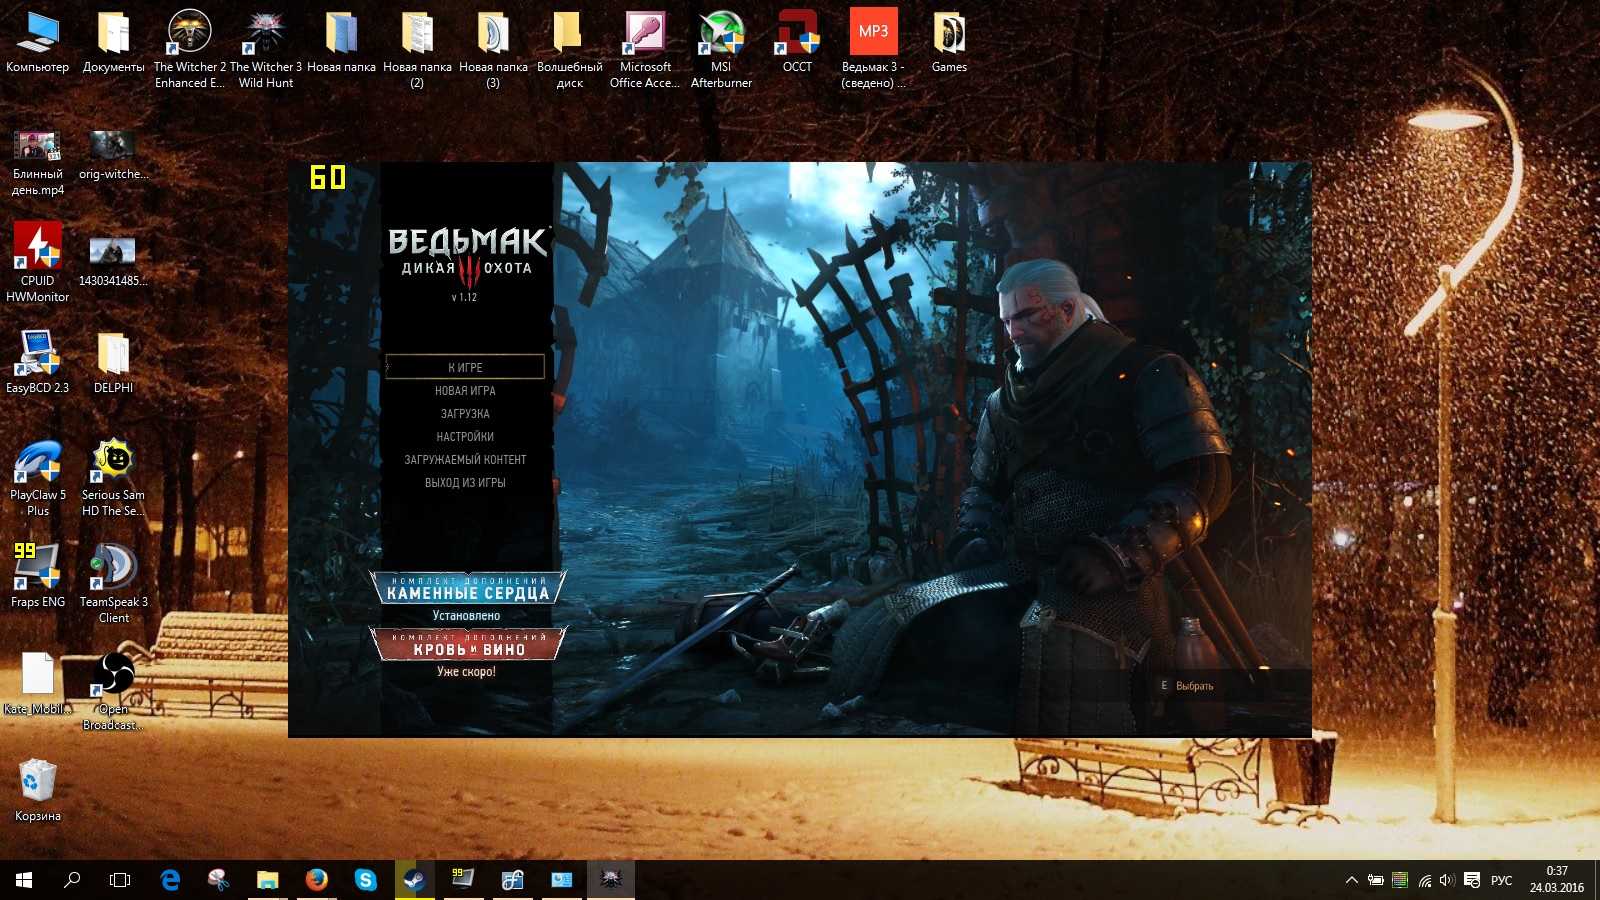Open the Новая папка (2) folder
This screenshot has height=900, width=1600.
point(417,49)
